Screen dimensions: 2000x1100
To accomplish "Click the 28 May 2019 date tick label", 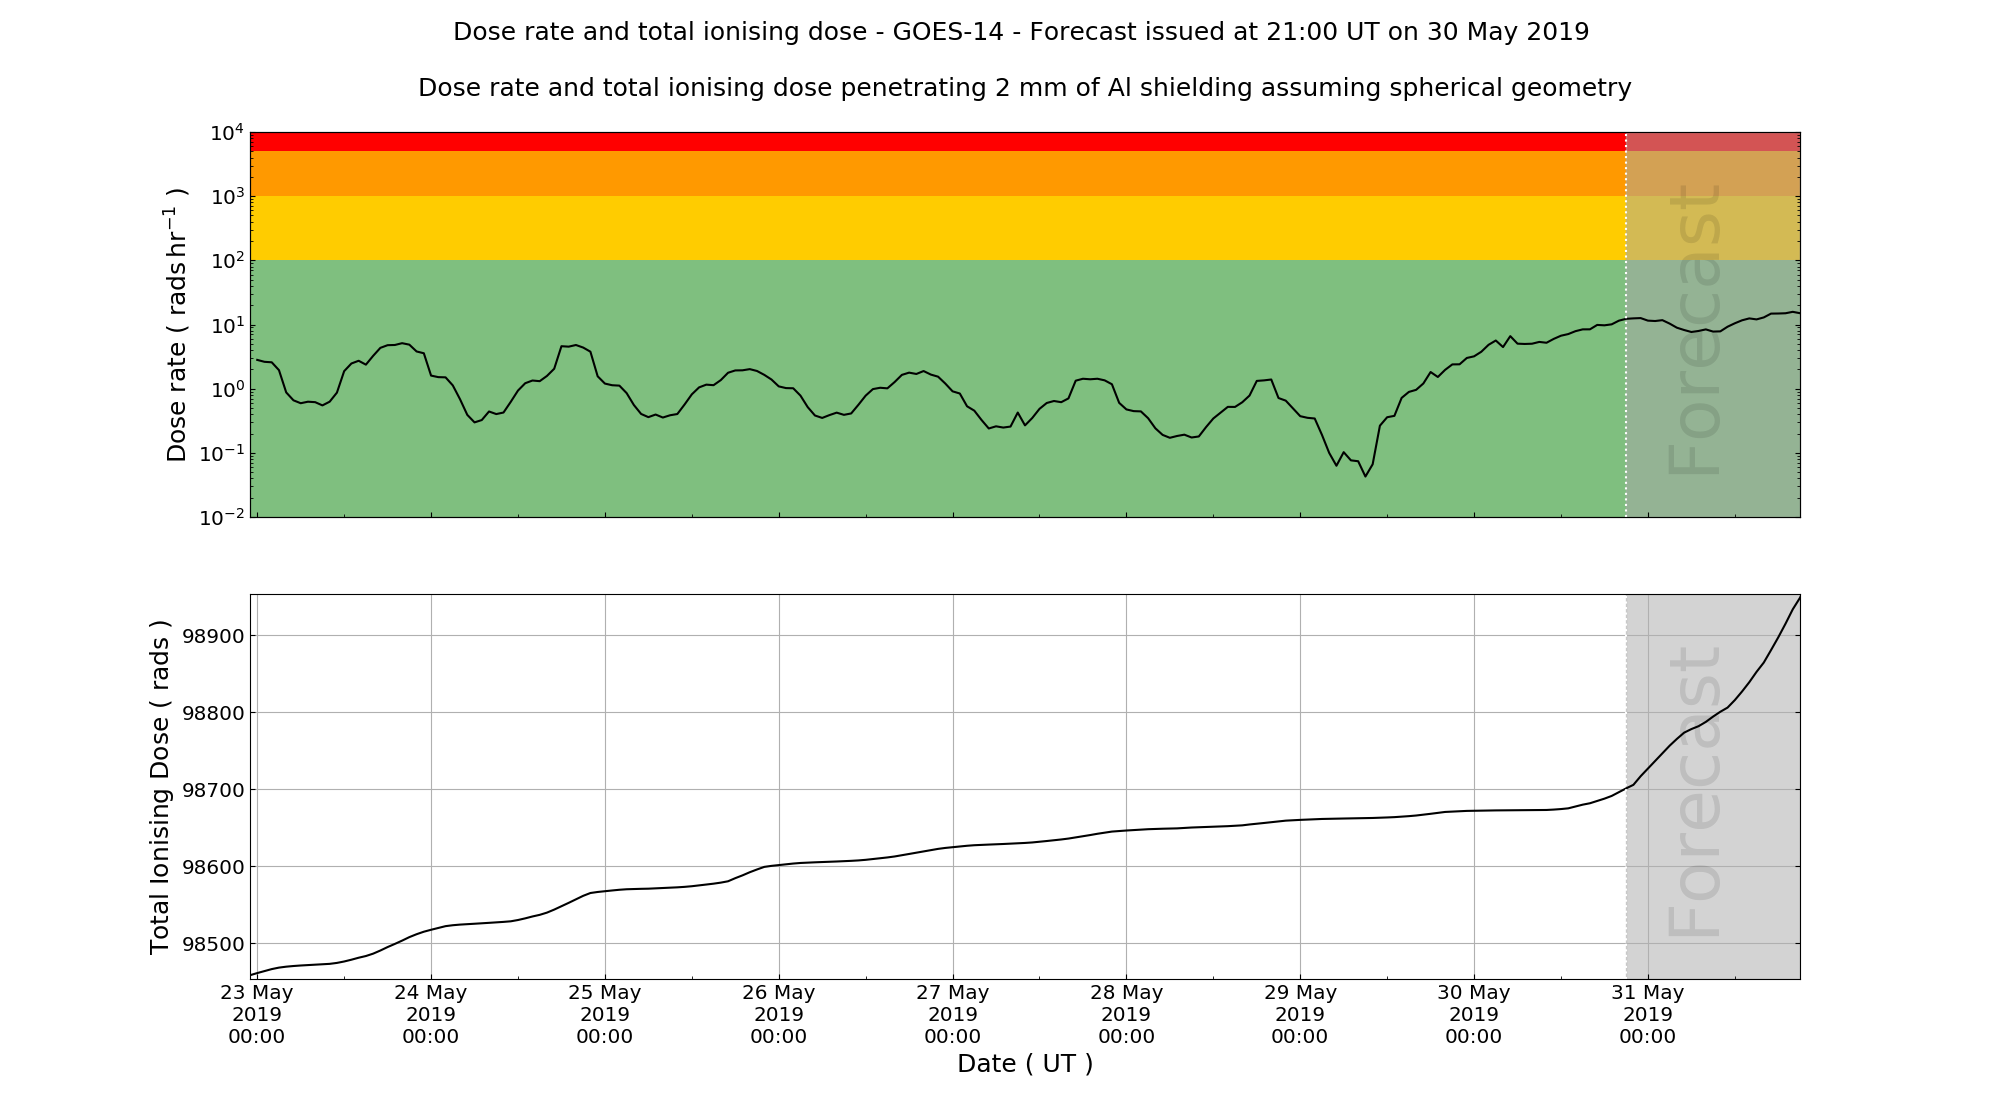I will pos(1126,1014).
